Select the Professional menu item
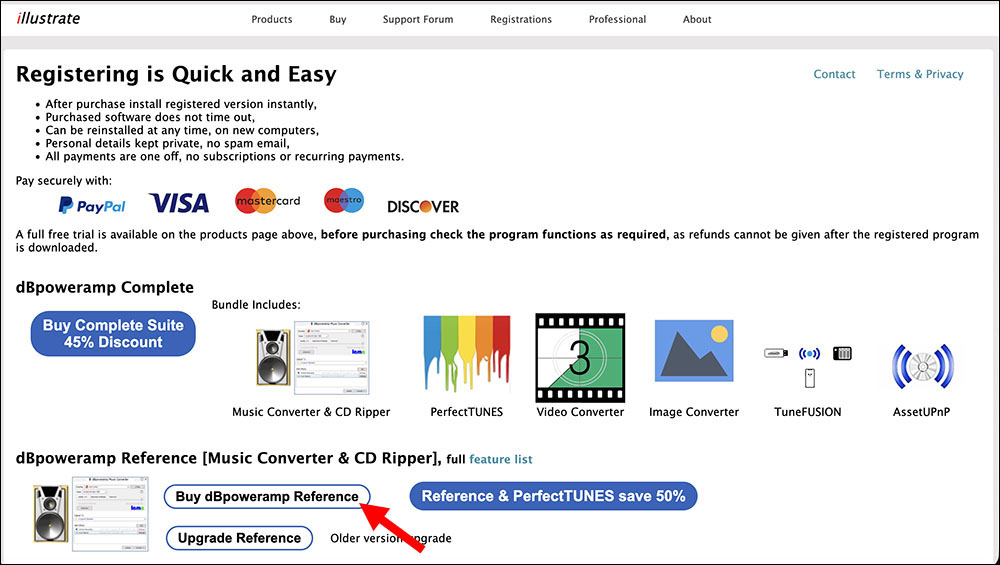This screenshot has width=1000, height=565. click(x=617, y=19)
